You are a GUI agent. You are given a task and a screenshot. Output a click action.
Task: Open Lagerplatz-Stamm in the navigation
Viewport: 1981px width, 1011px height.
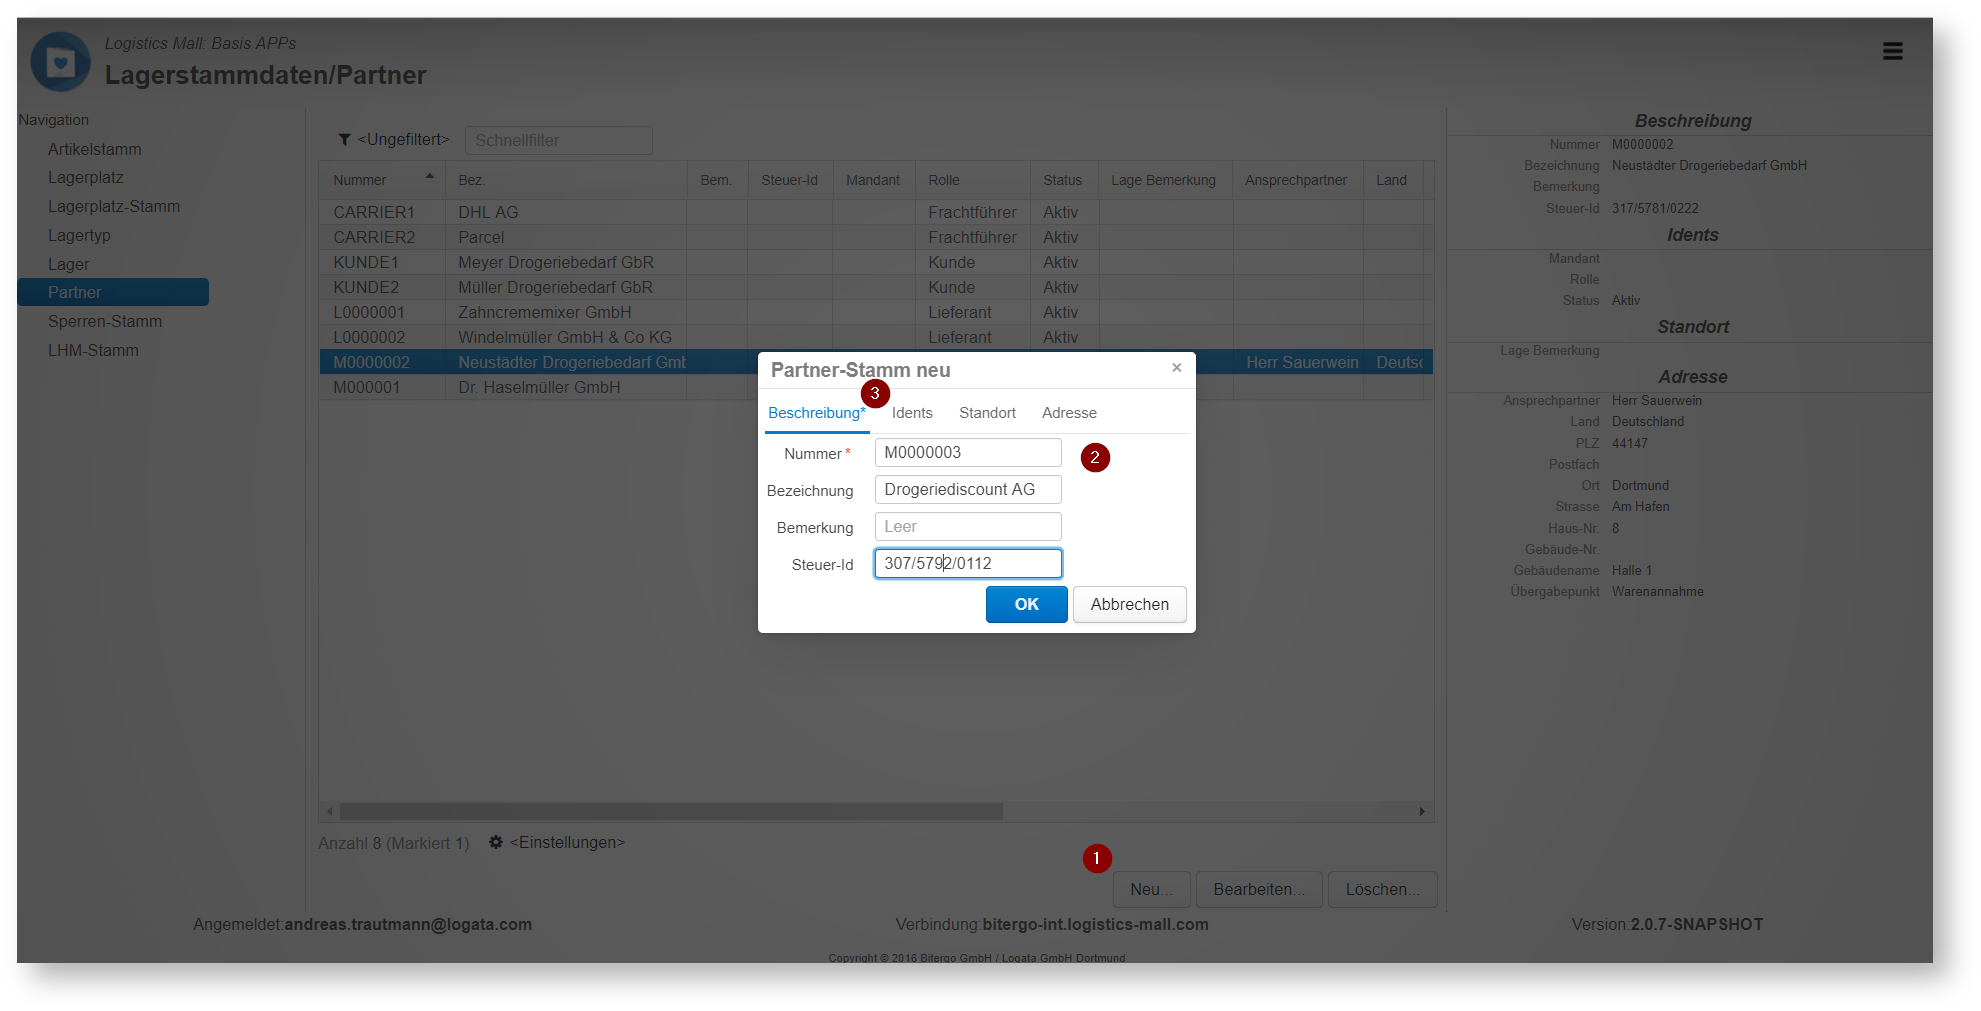click(114, 207)
